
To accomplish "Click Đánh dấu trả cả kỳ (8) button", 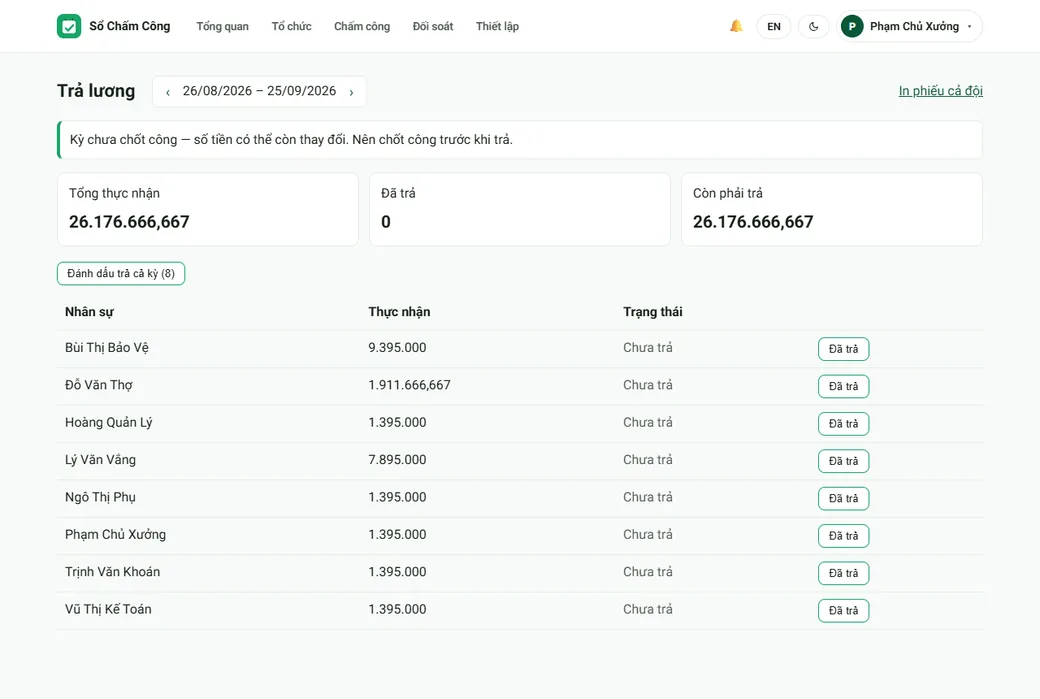I will tap(121, 273).
